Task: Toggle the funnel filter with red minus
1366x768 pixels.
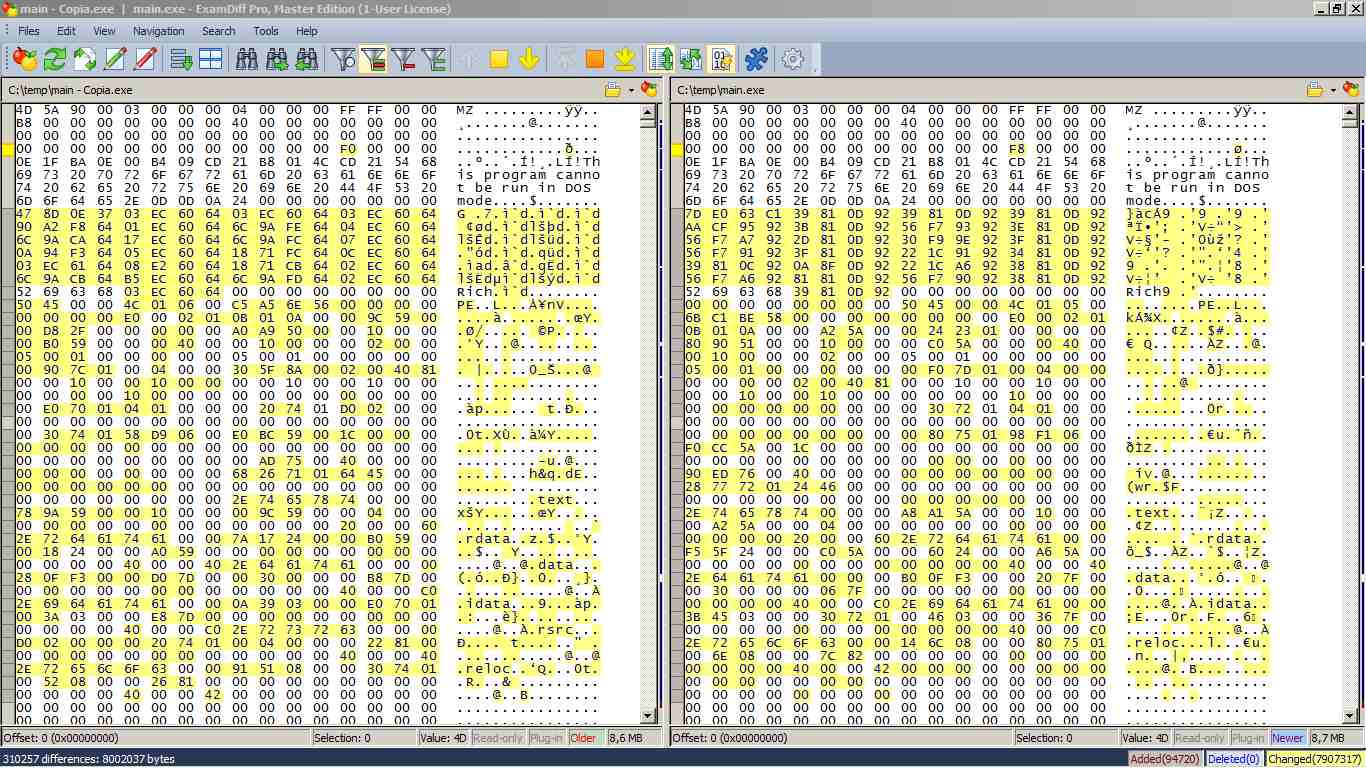Action: 403,59
